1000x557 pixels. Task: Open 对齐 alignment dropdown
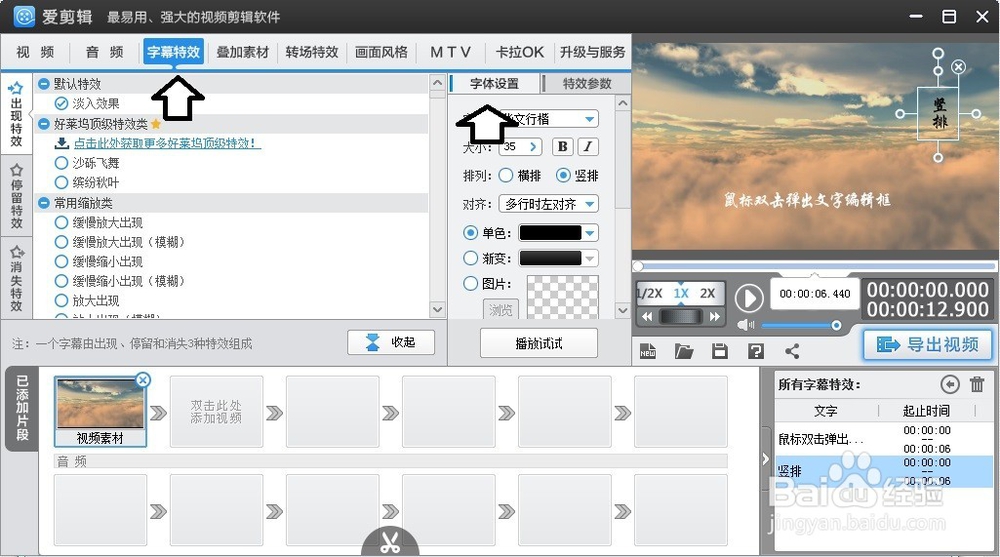[x=548, y=204]
